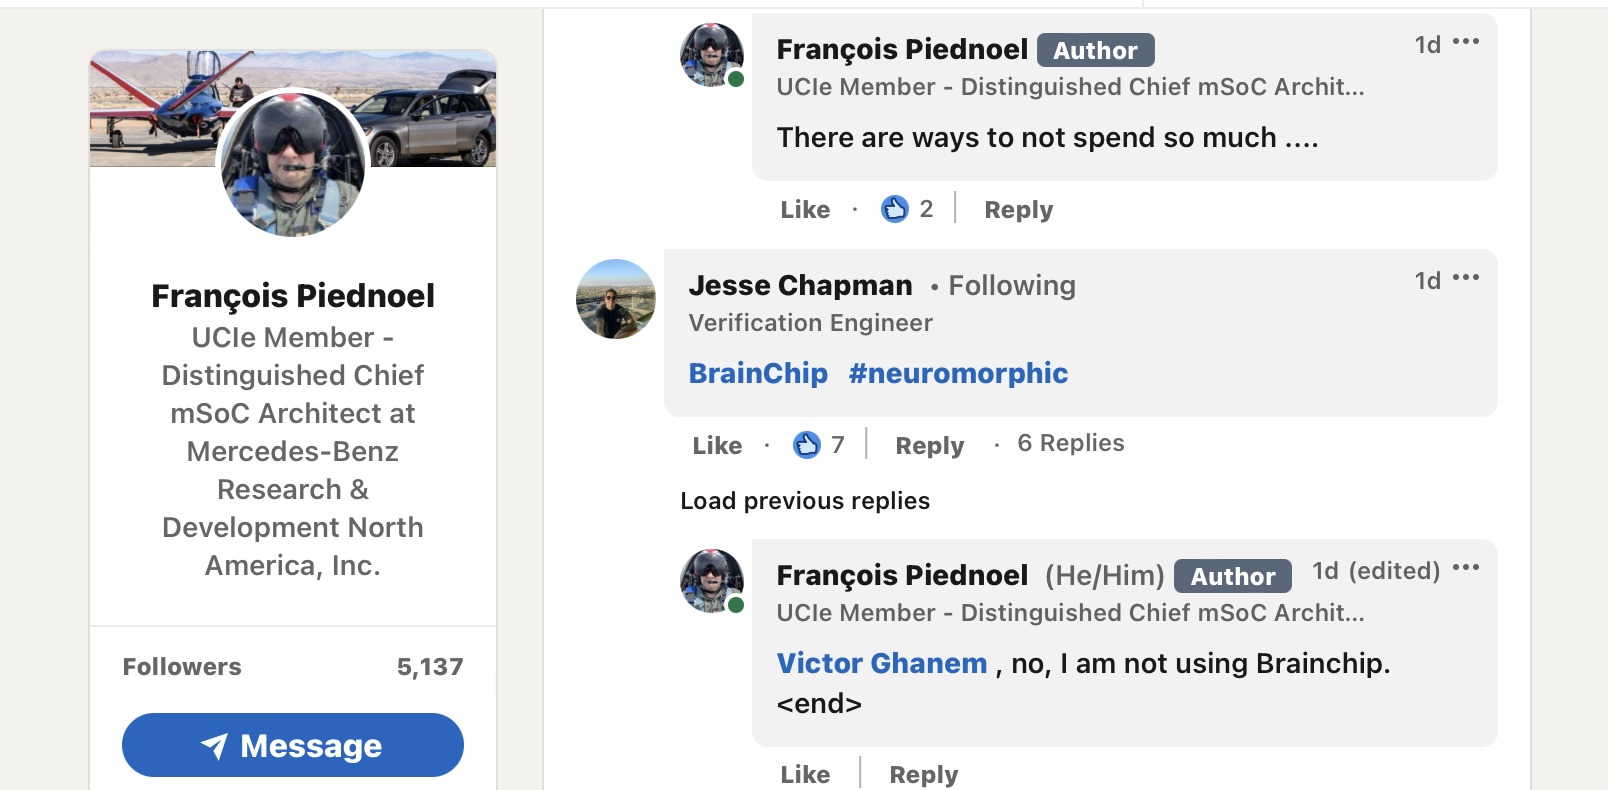
Task: Open François Piednoel's name in sidebar card
Action: (293, 296)
